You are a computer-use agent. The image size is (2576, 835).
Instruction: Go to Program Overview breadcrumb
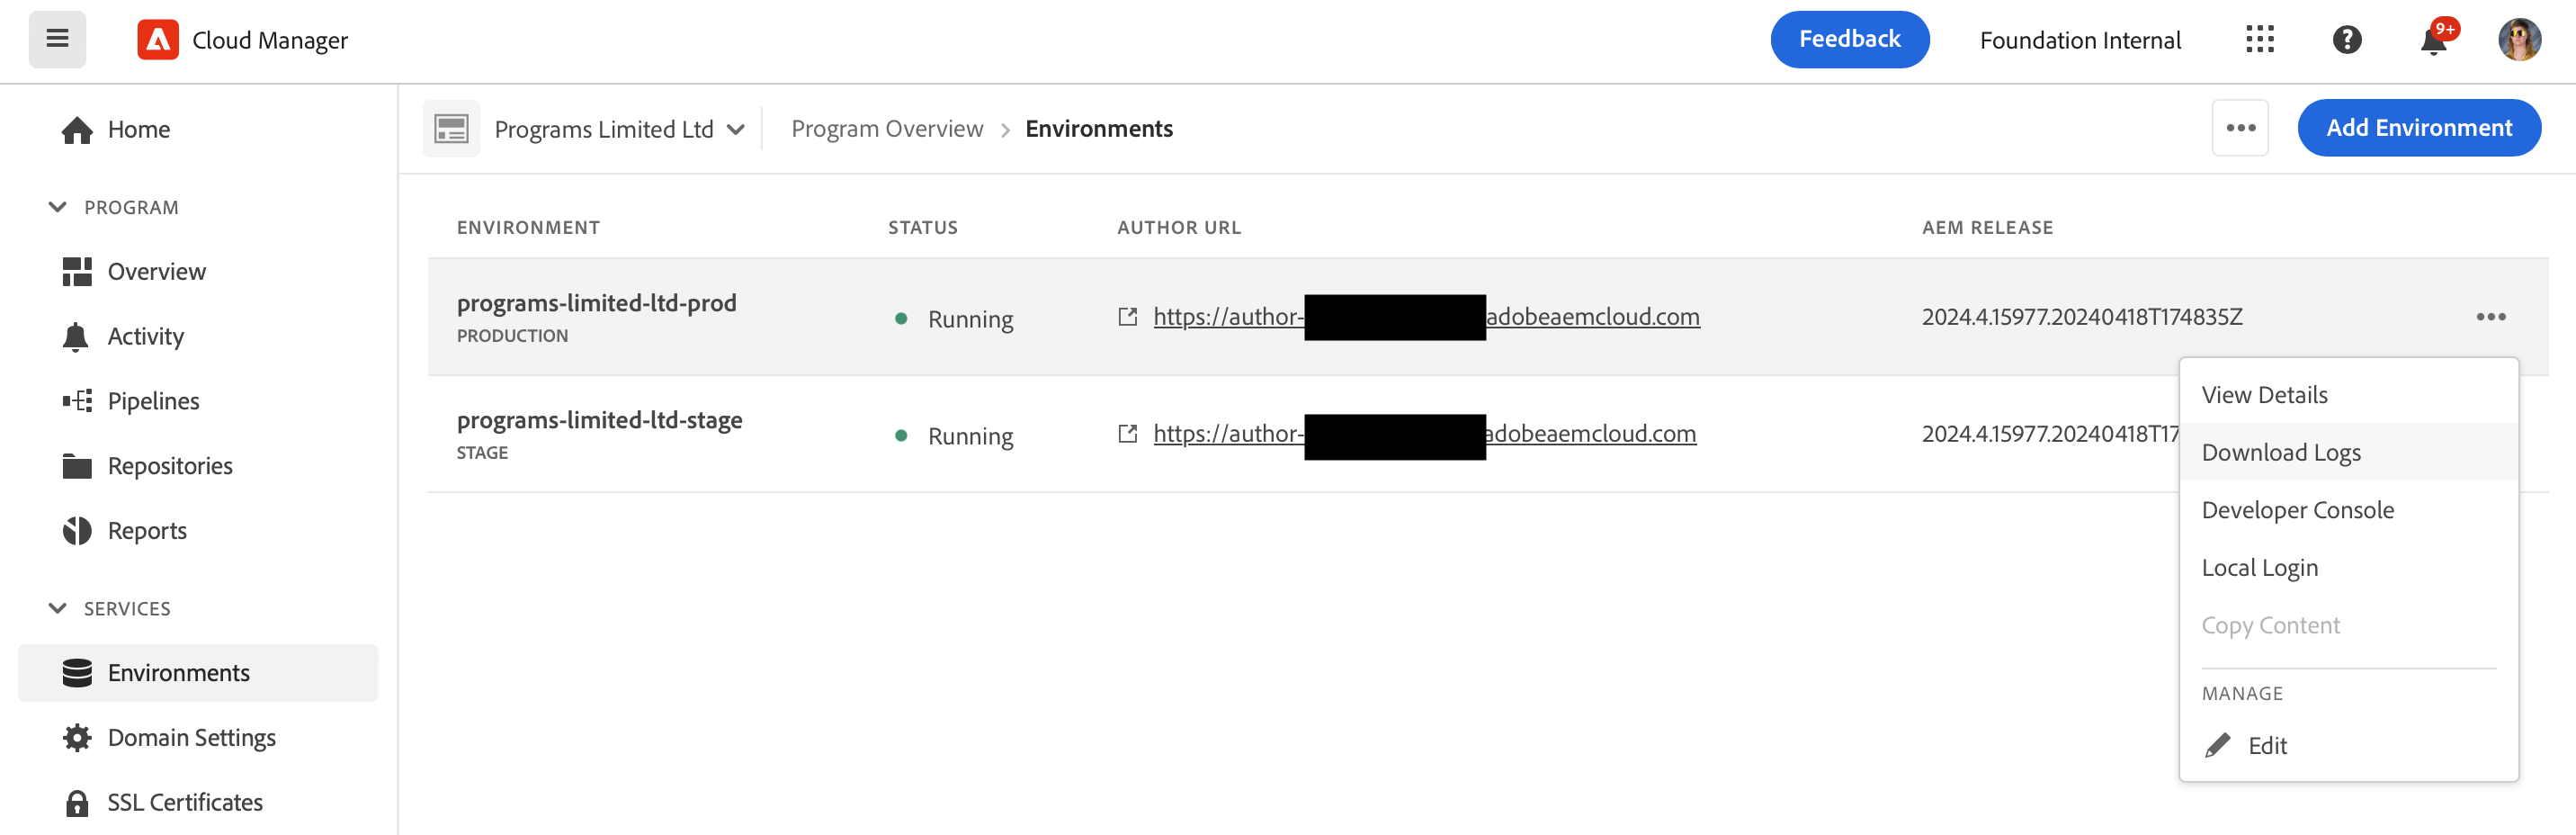pos(887,129)
